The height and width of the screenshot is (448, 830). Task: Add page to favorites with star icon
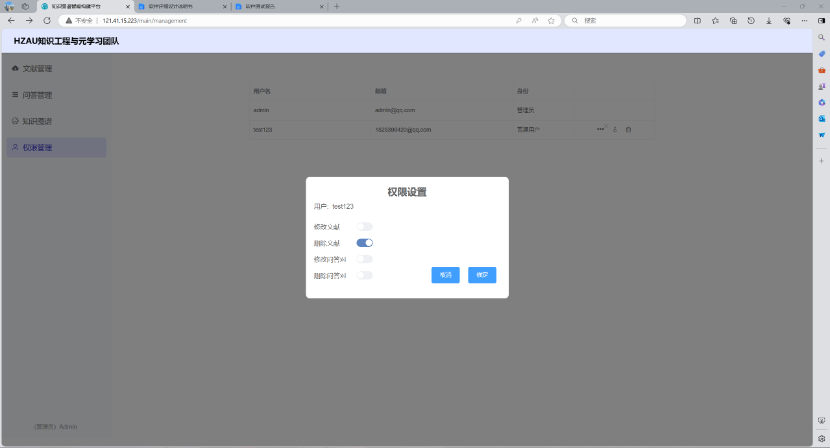(x=551, y=20)
